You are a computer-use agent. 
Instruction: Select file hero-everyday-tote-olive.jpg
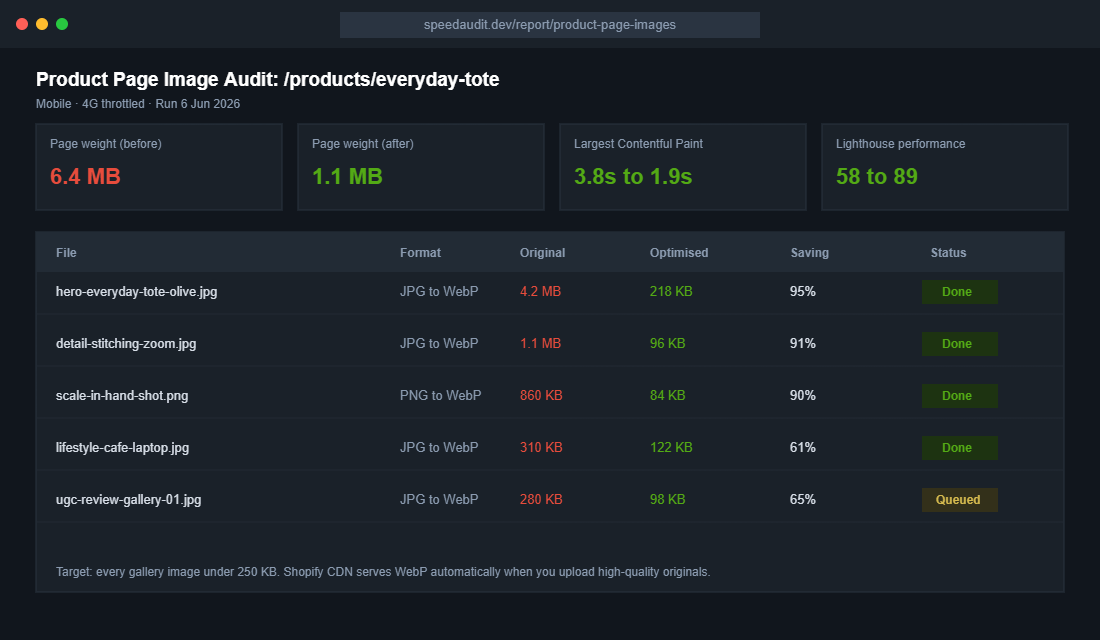136,292
